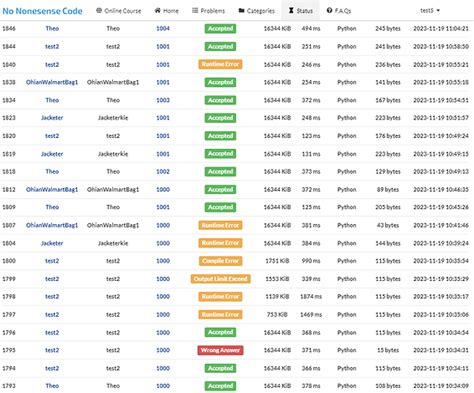Click the Runtime Error badge of submission 1797
The width and height of the screenshot is (474, 393).
[220, 315]
